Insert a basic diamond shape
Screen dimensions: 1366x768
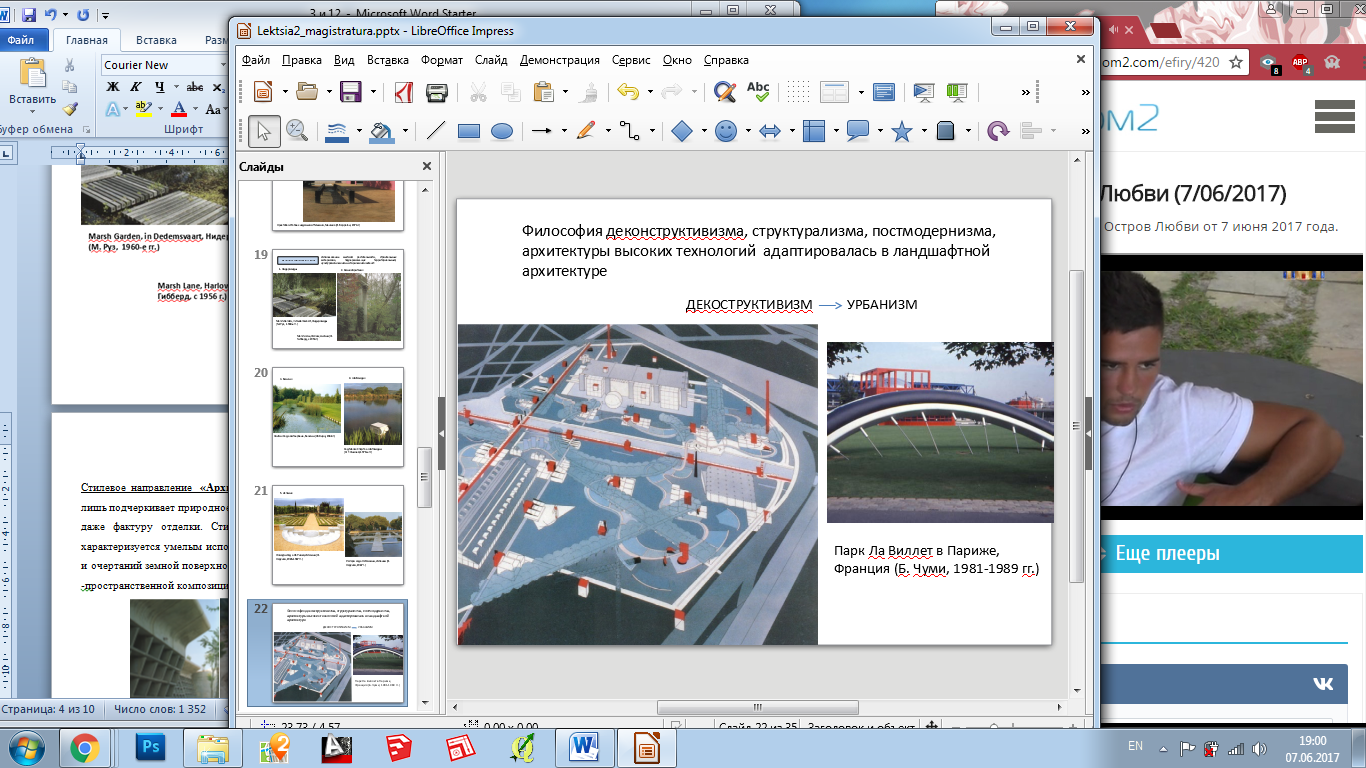coord(682,131)
